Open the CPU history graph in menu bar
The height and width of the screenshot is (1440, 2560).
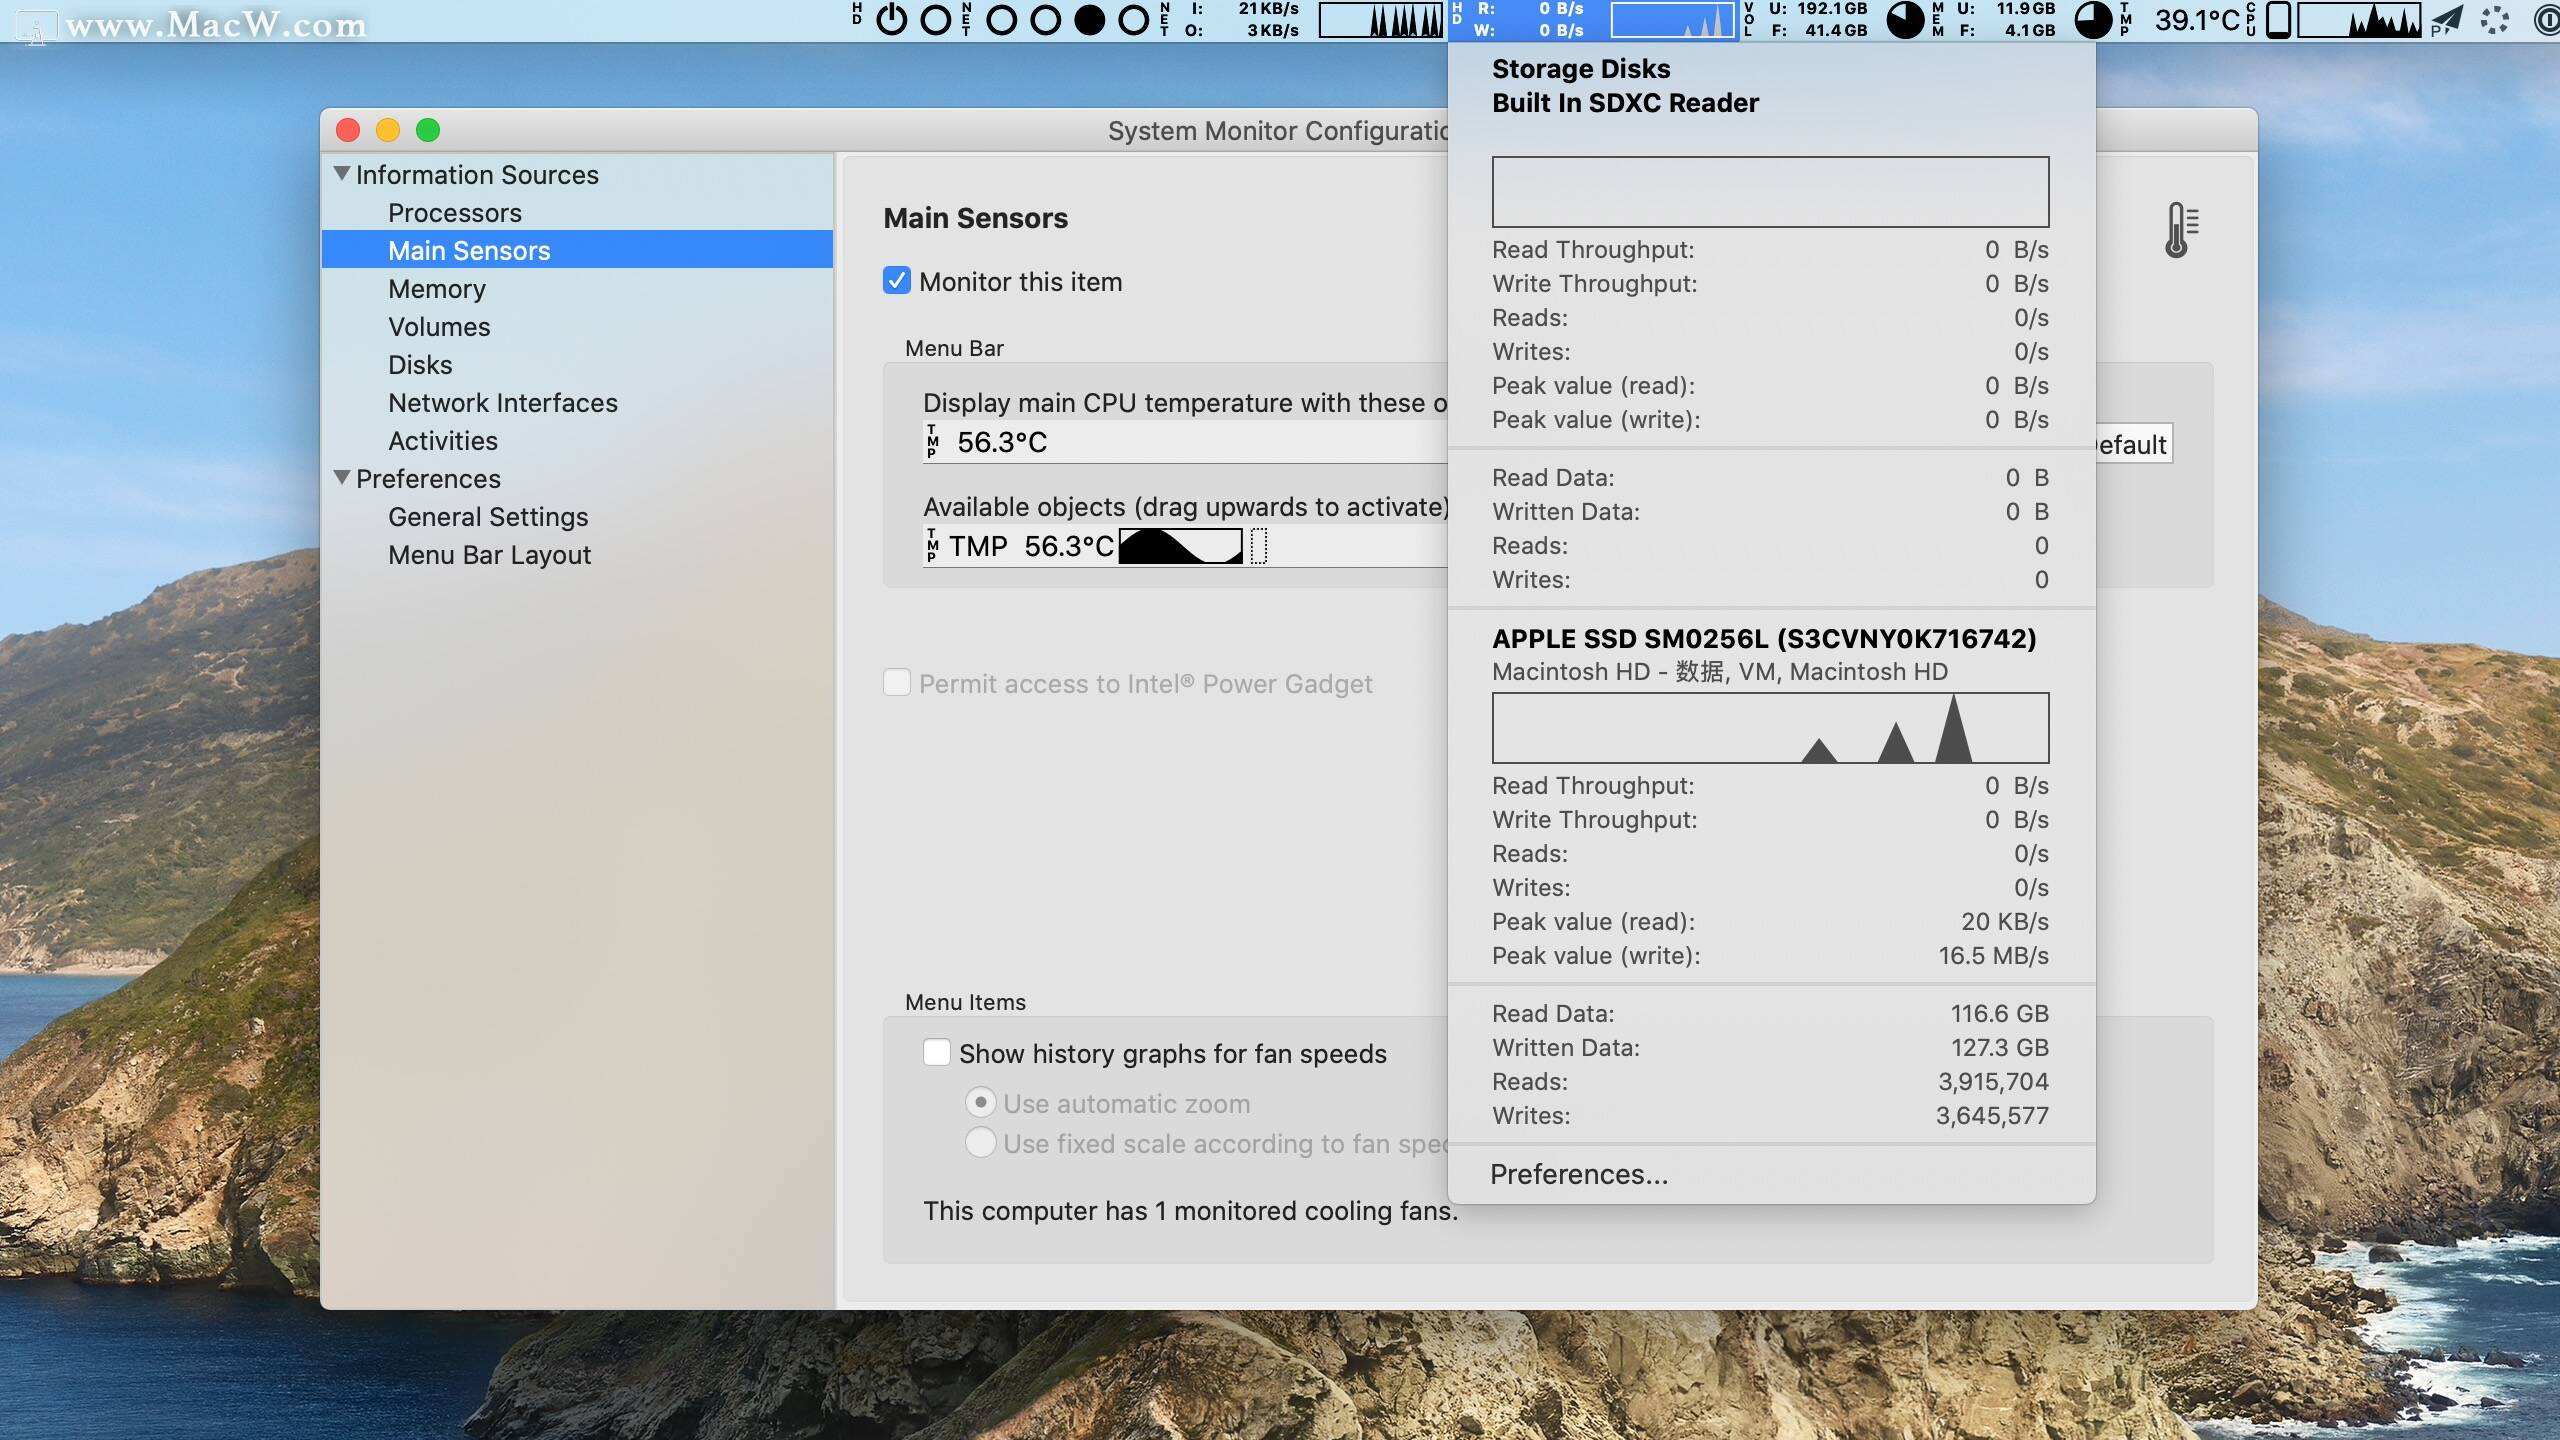tap(2359, 20)
